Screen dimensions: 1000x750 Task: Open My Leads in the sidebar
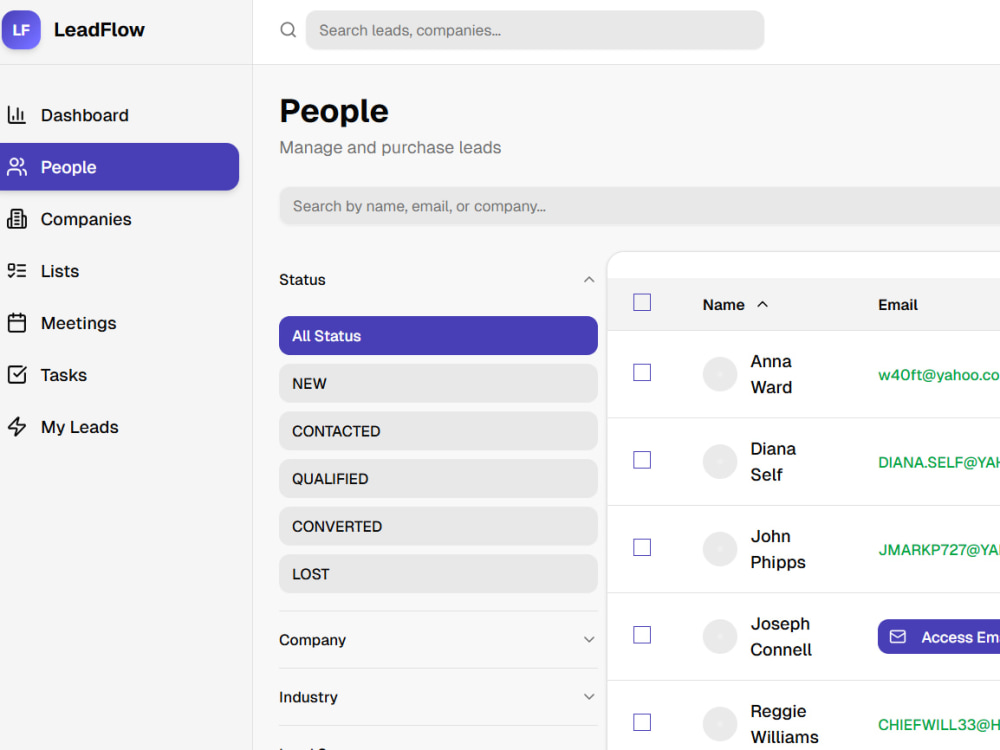(x=119, y=427)
